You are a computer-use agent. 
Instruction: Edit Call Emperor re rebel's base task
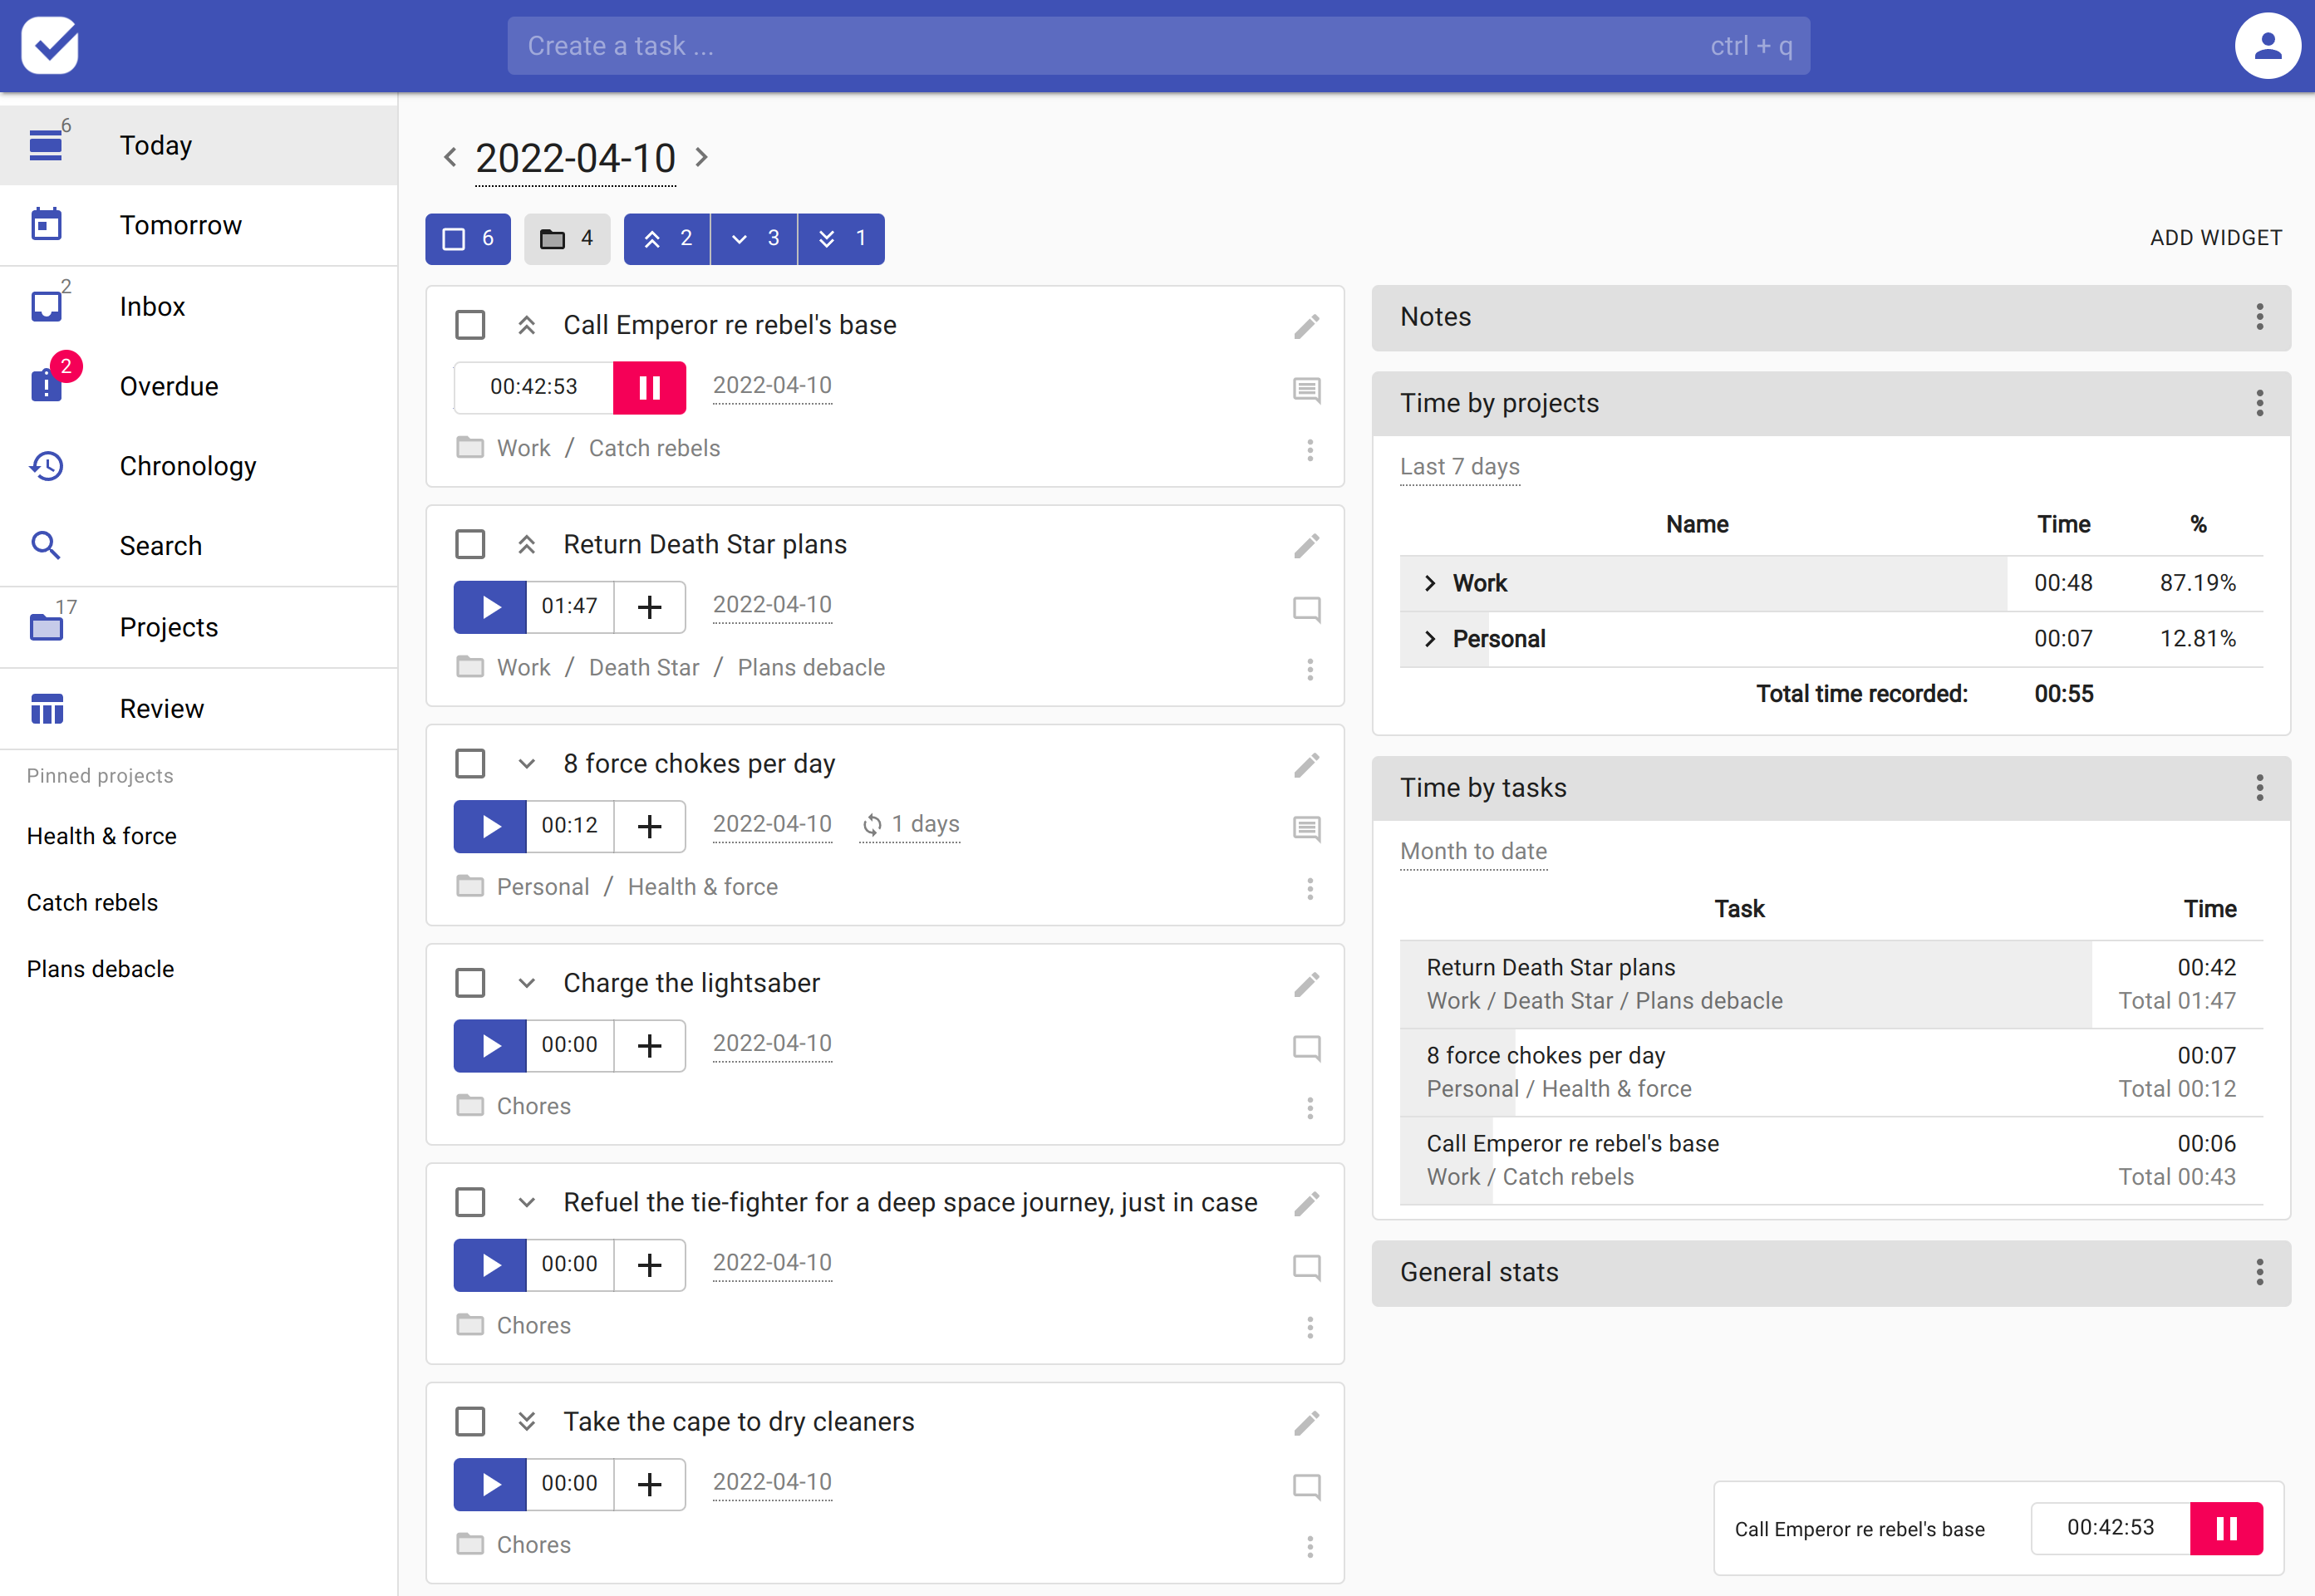point(1306,326)
